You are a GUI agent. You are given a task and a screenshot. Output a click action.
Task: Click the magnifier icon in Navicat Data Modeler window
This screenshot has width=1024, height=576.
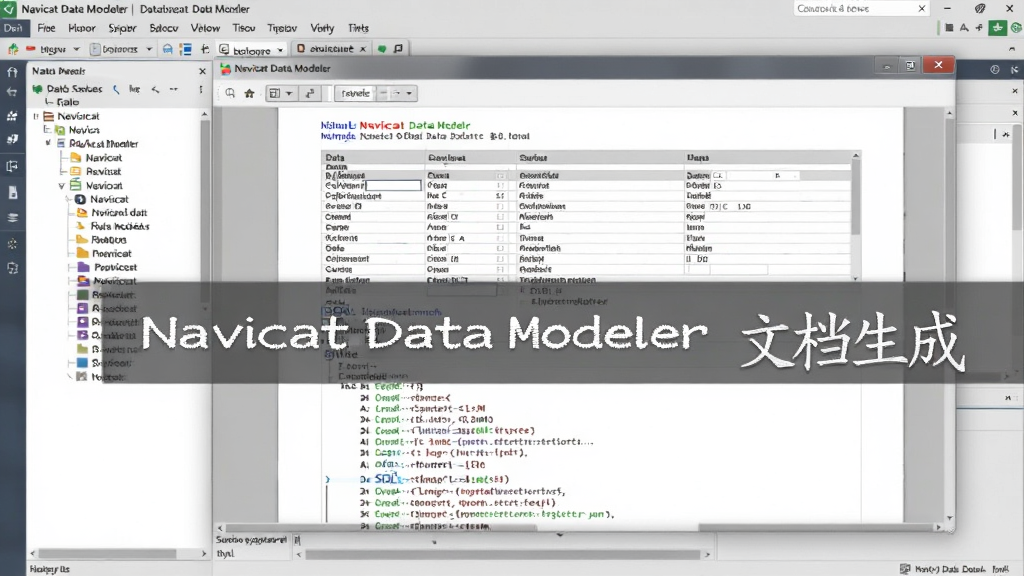point(230,93)
